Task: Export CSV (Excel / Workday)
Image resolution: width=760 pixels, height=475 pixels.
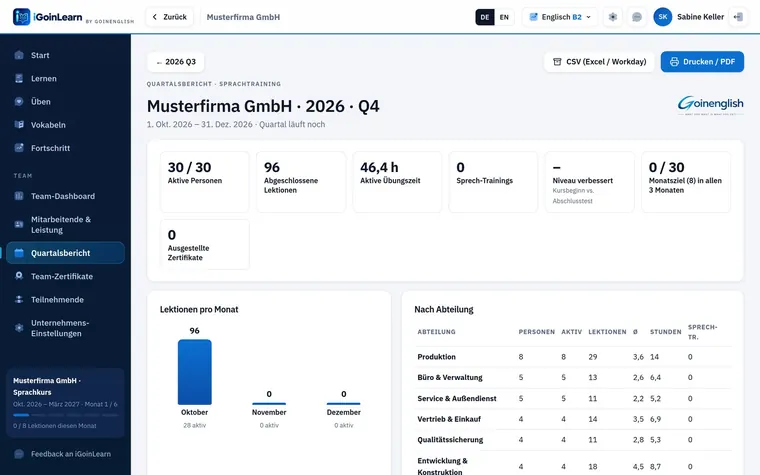Action: coord(599,62)
